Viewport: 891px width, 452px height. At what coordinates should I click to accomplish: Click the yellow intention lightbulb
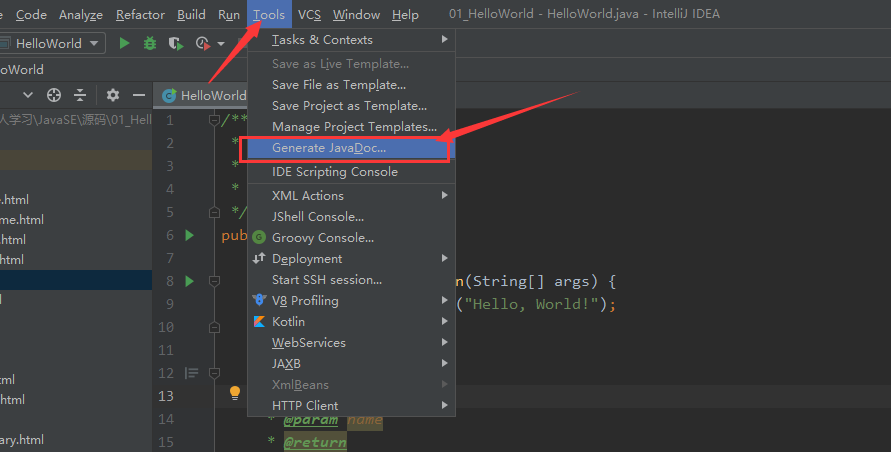235,392
